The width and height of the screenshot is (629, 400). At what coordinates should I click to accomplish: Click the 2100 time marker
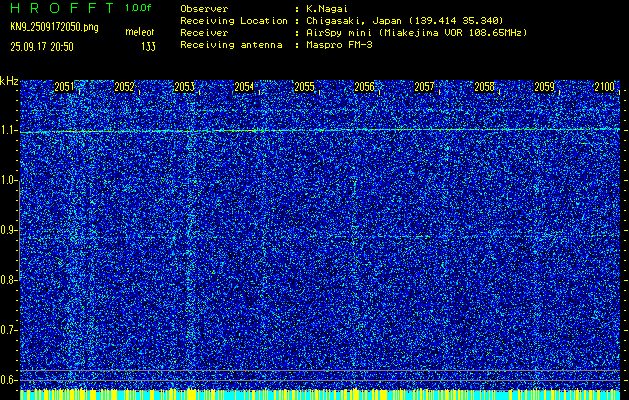605,87
